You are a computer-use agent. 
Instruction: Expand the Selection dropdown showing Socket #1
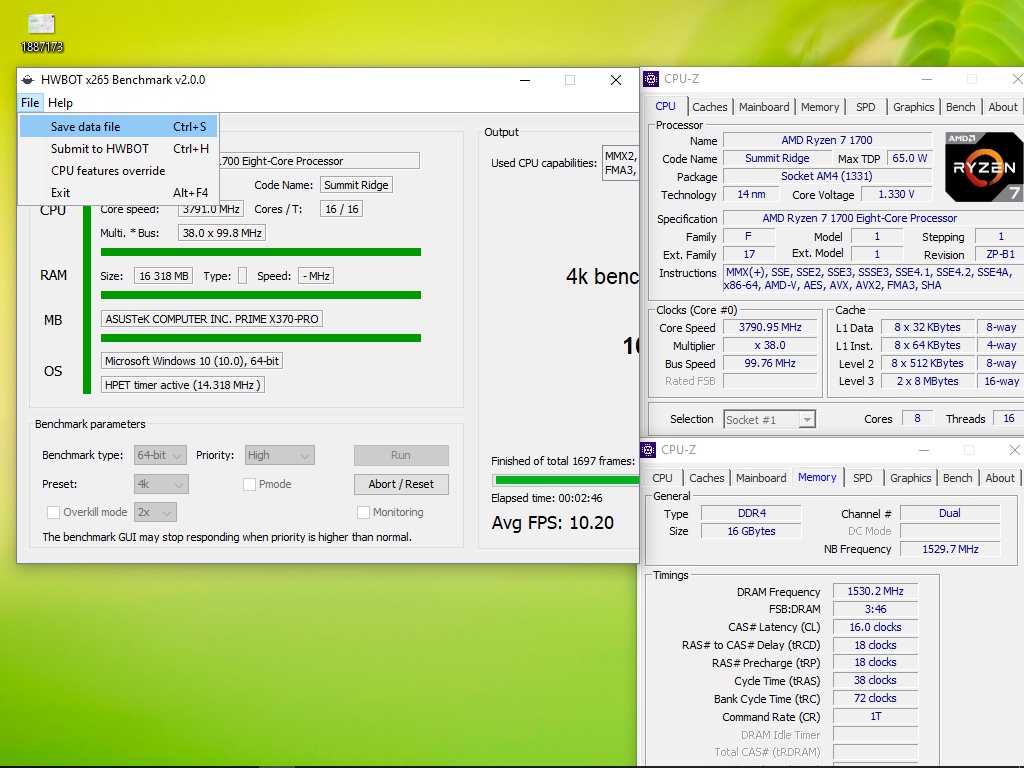point(769,420)
